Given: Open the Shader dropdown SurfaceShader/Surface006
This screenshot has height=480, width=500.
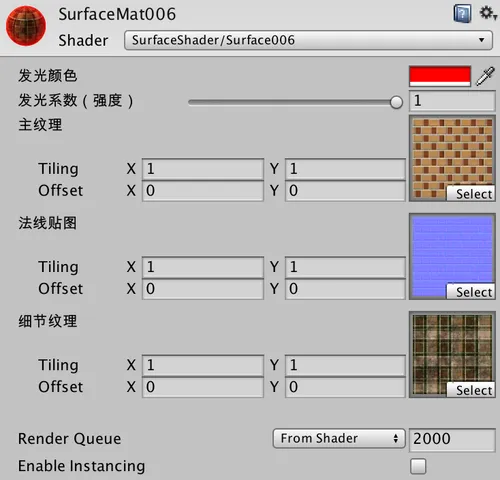Looking at the screenshot, I should (308, 40).
